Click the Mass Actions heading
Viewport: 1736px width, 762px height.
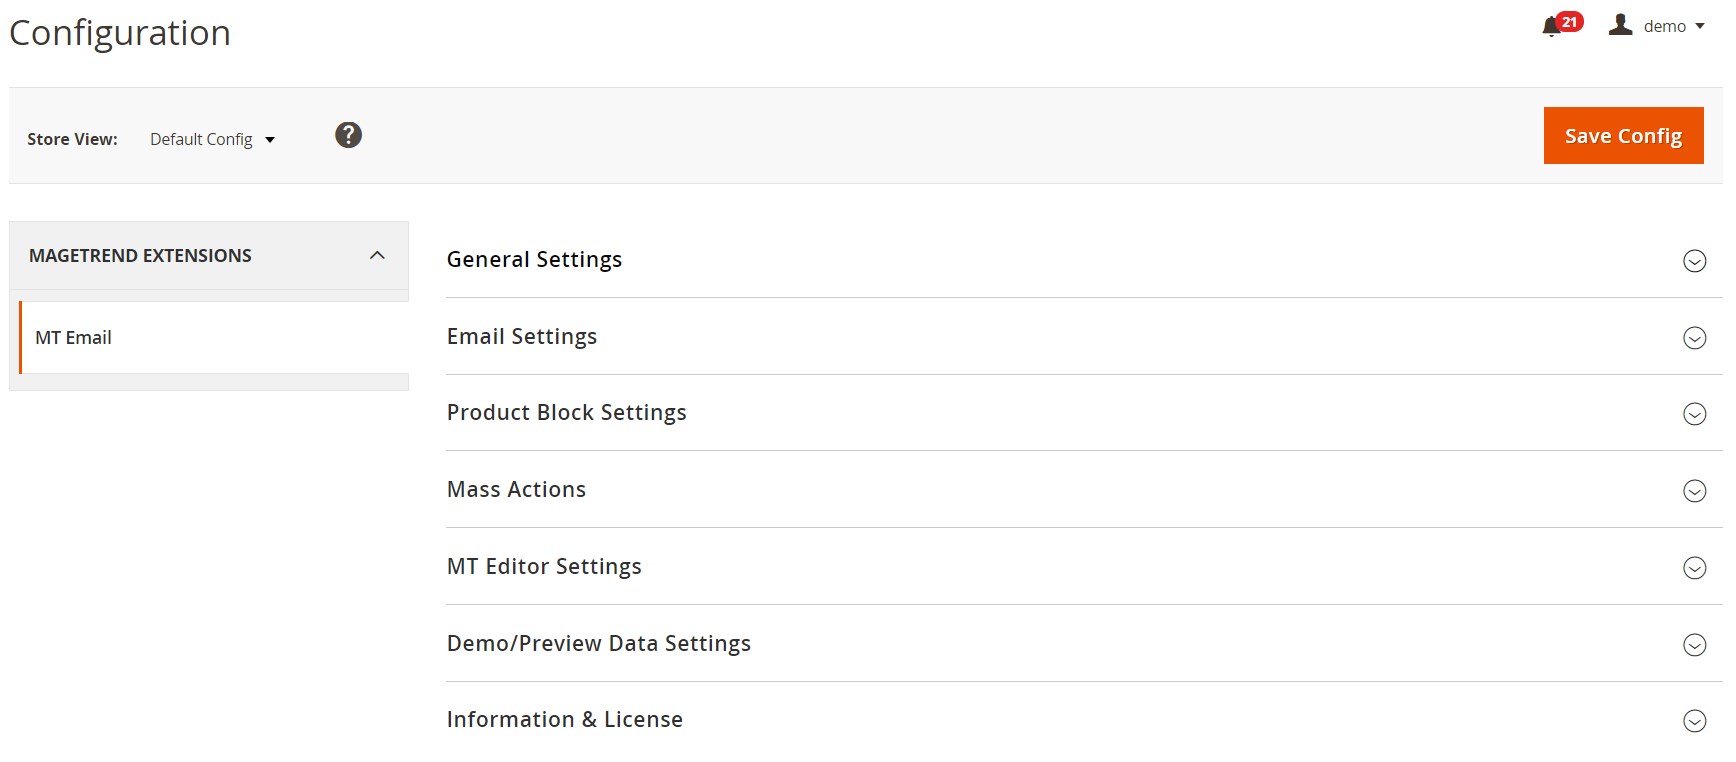516,490
